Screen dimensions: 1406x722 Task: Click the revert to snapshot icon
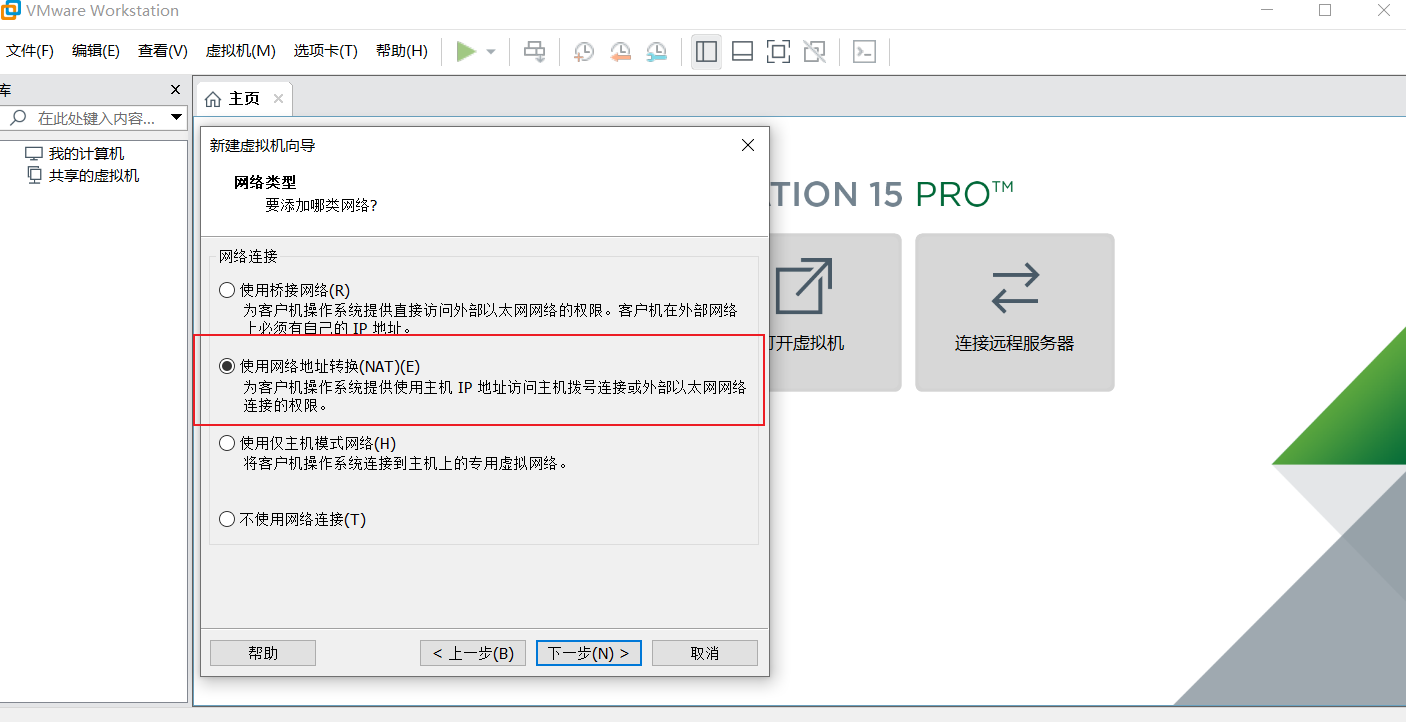click(x=620, y=52)
